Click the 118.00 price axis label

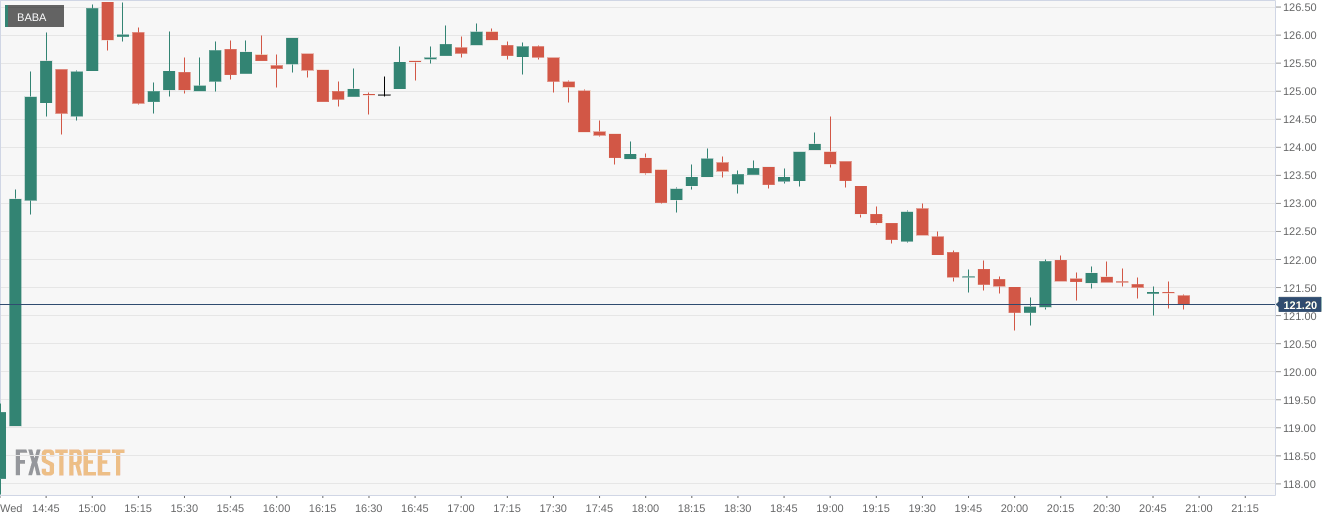[1299, 485]
